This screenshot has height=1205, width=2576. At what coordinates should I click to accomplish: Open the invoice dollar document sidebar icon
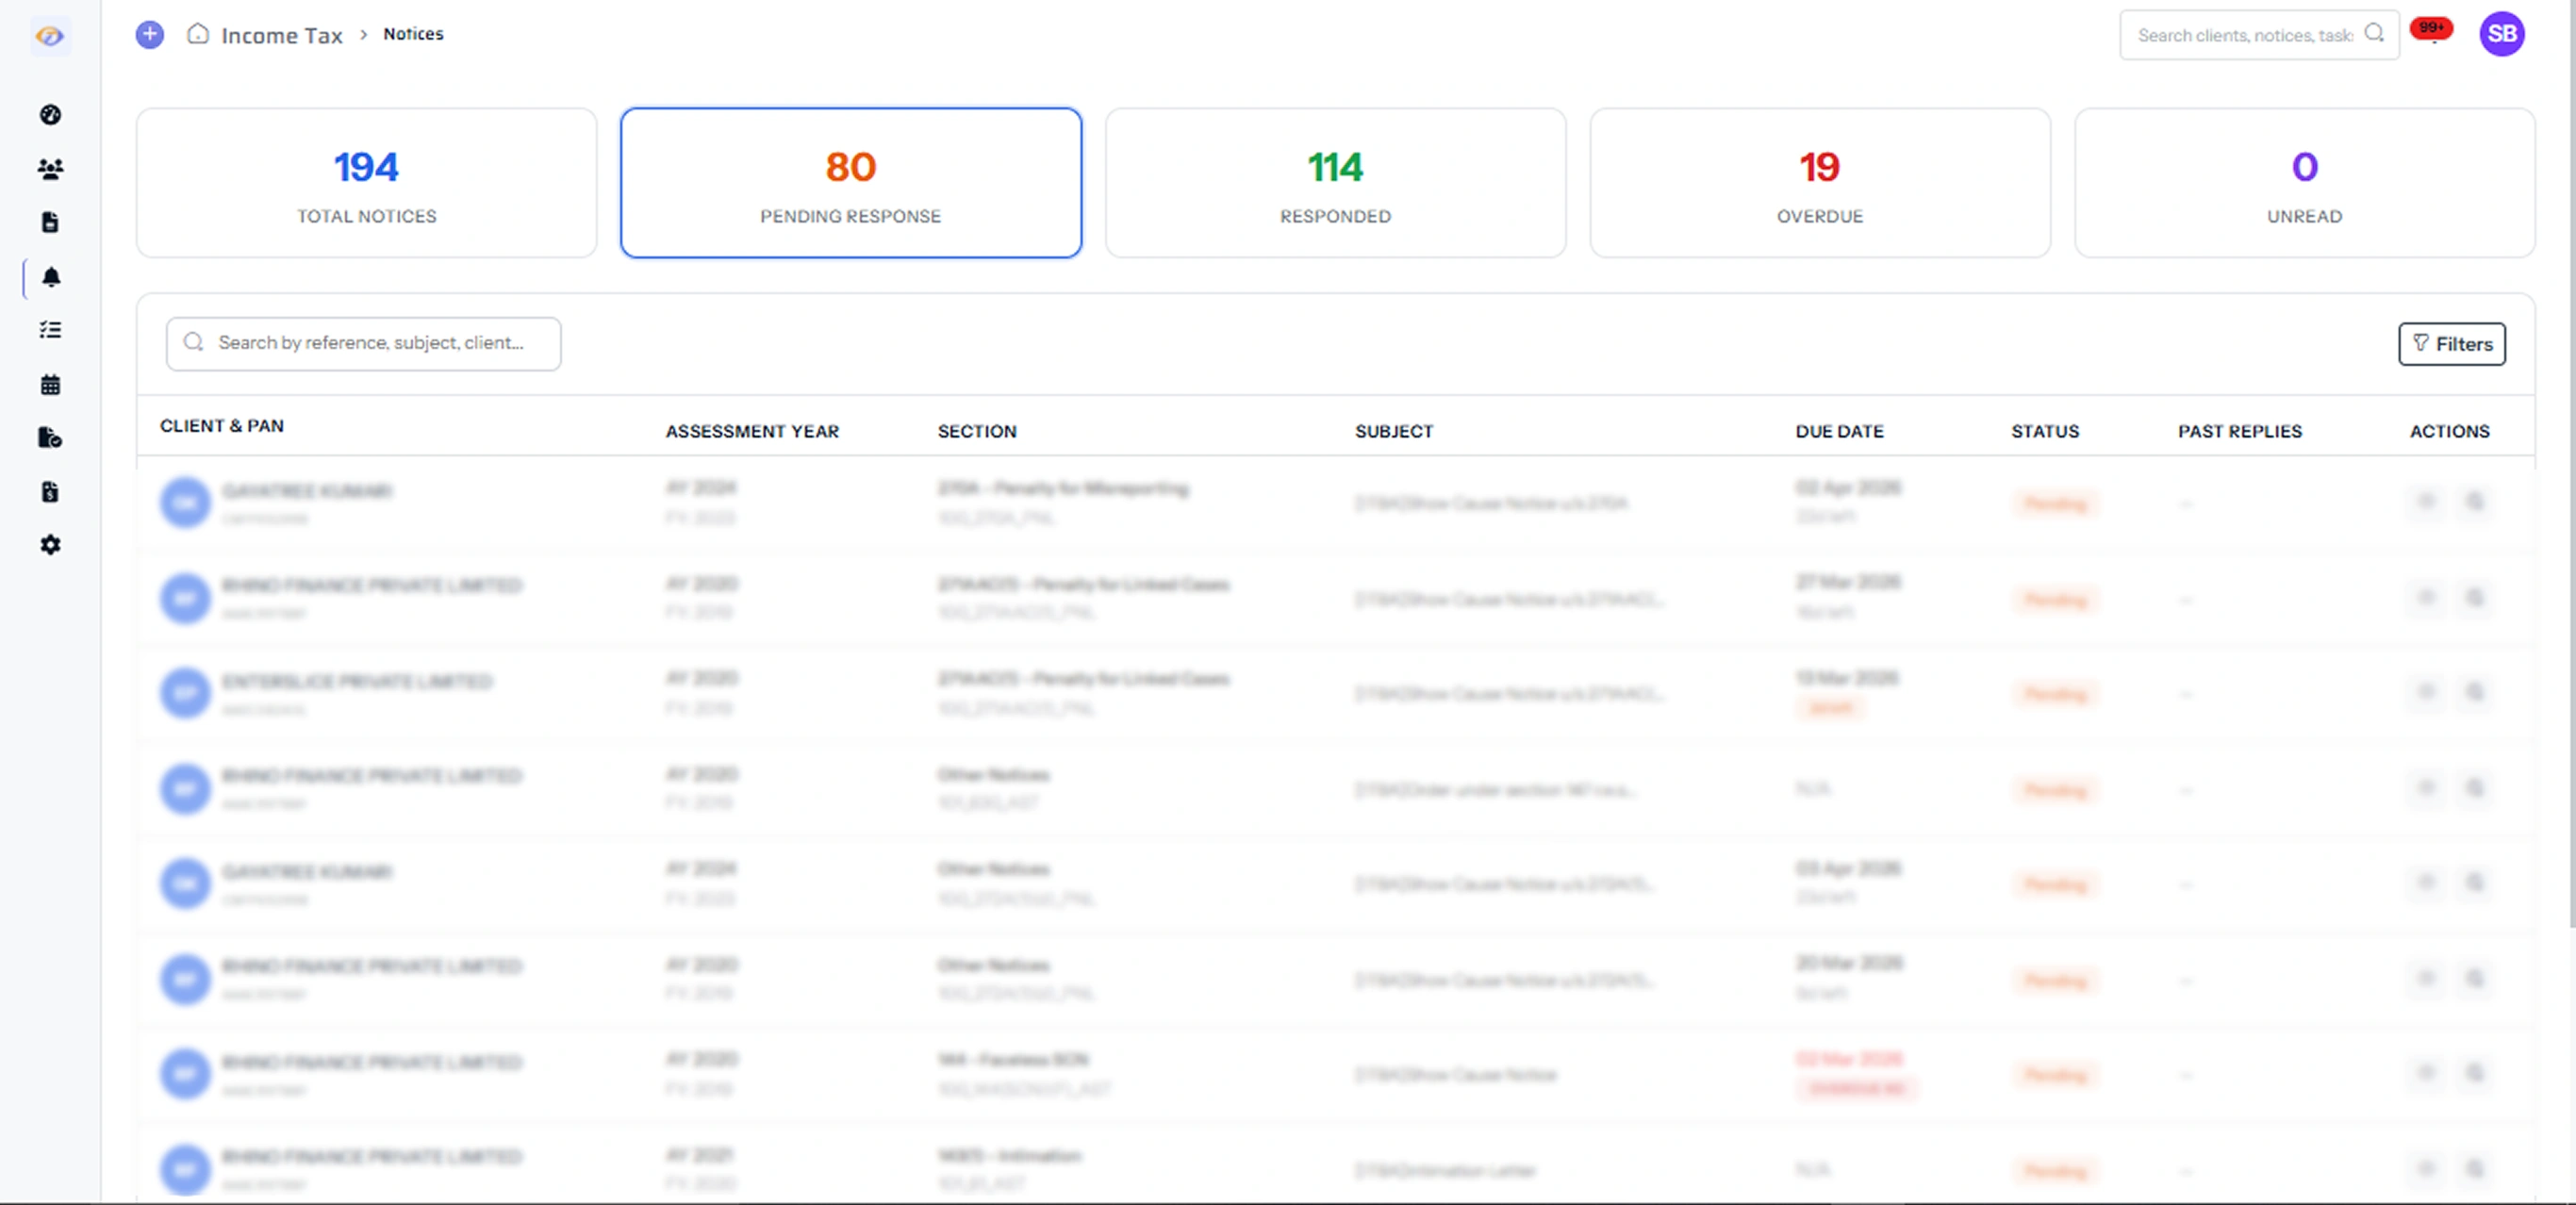pos(50,491)
